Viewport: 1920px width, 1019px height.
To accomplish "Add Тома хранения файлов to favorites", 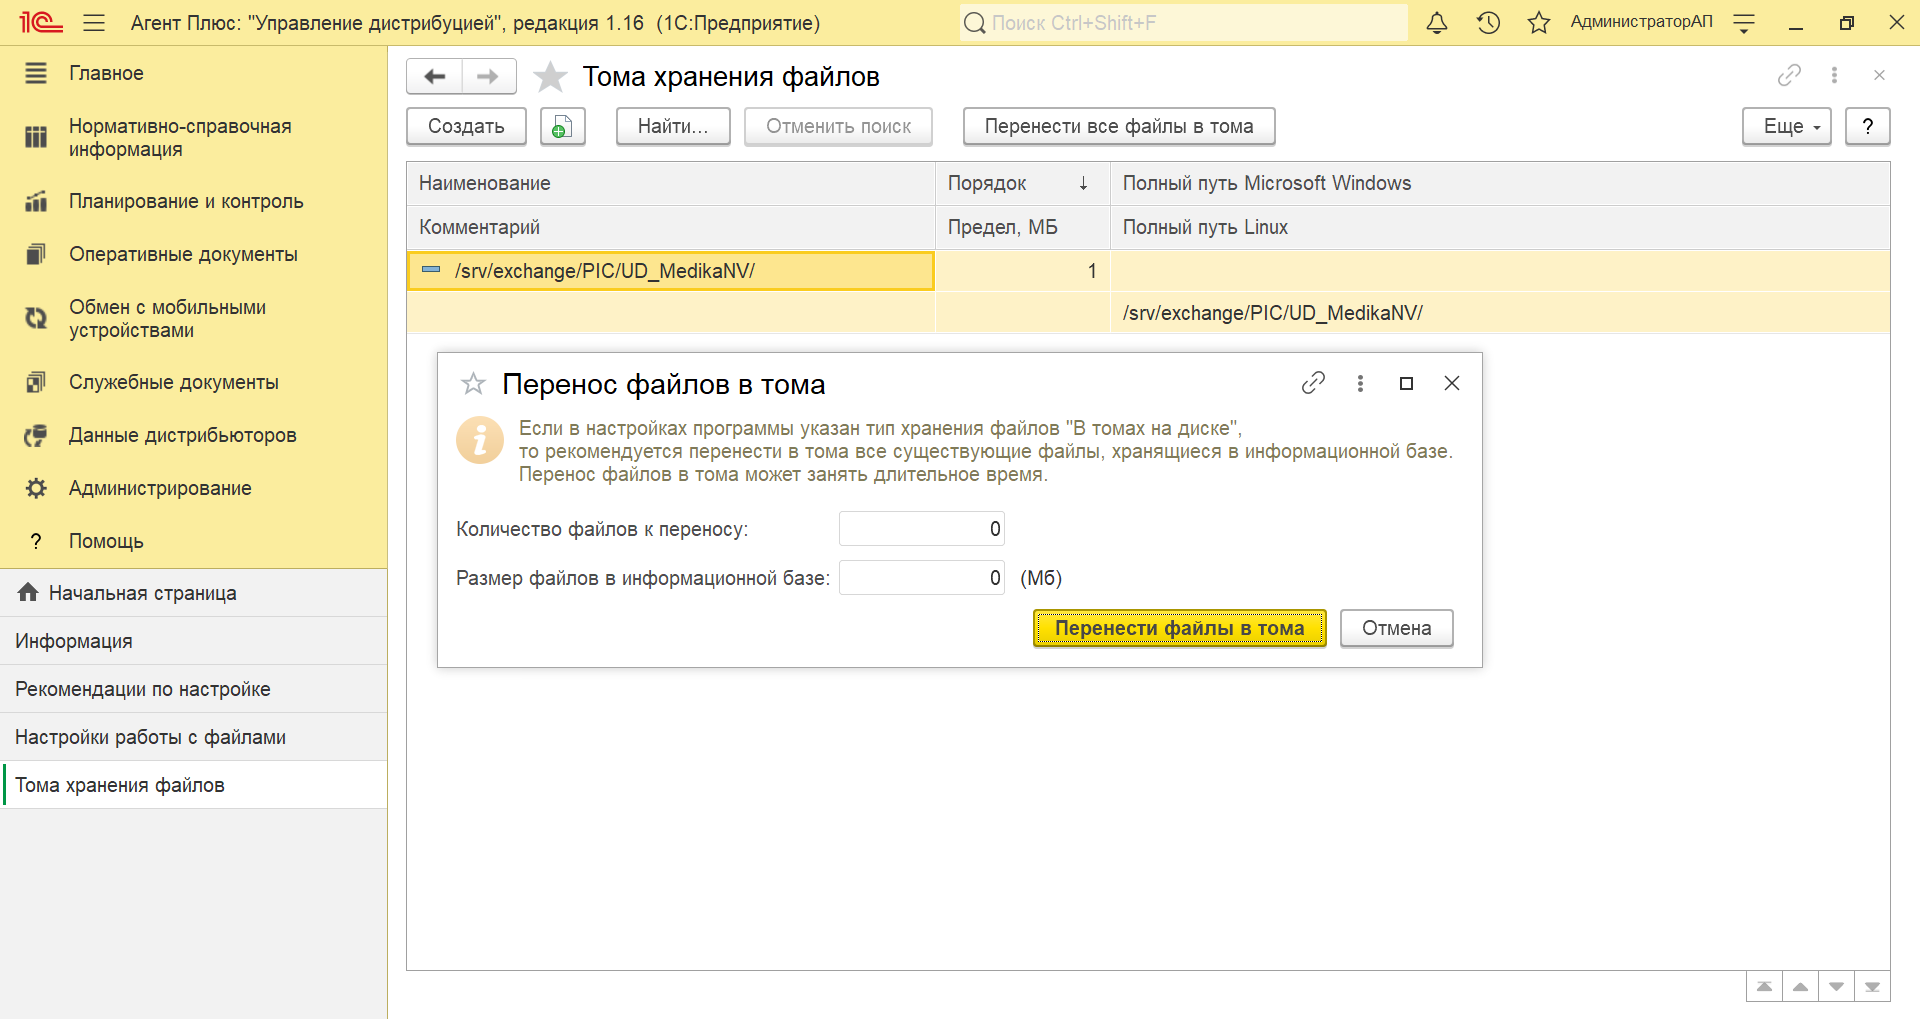I will pos(550,76).
